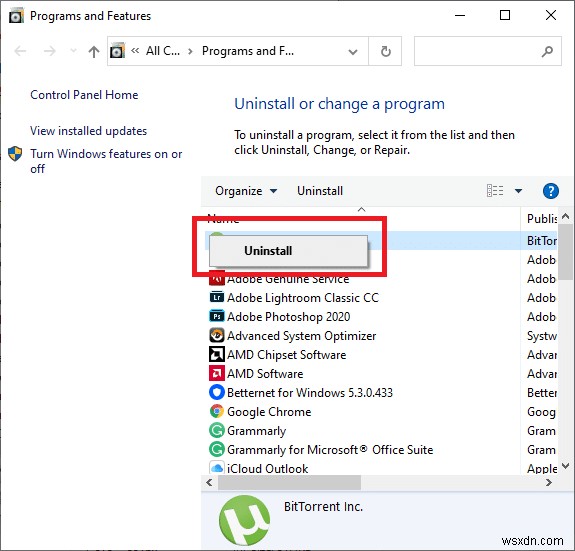Click the Betternet shield icon
This screenshot has height=551, width=575.
216,392
